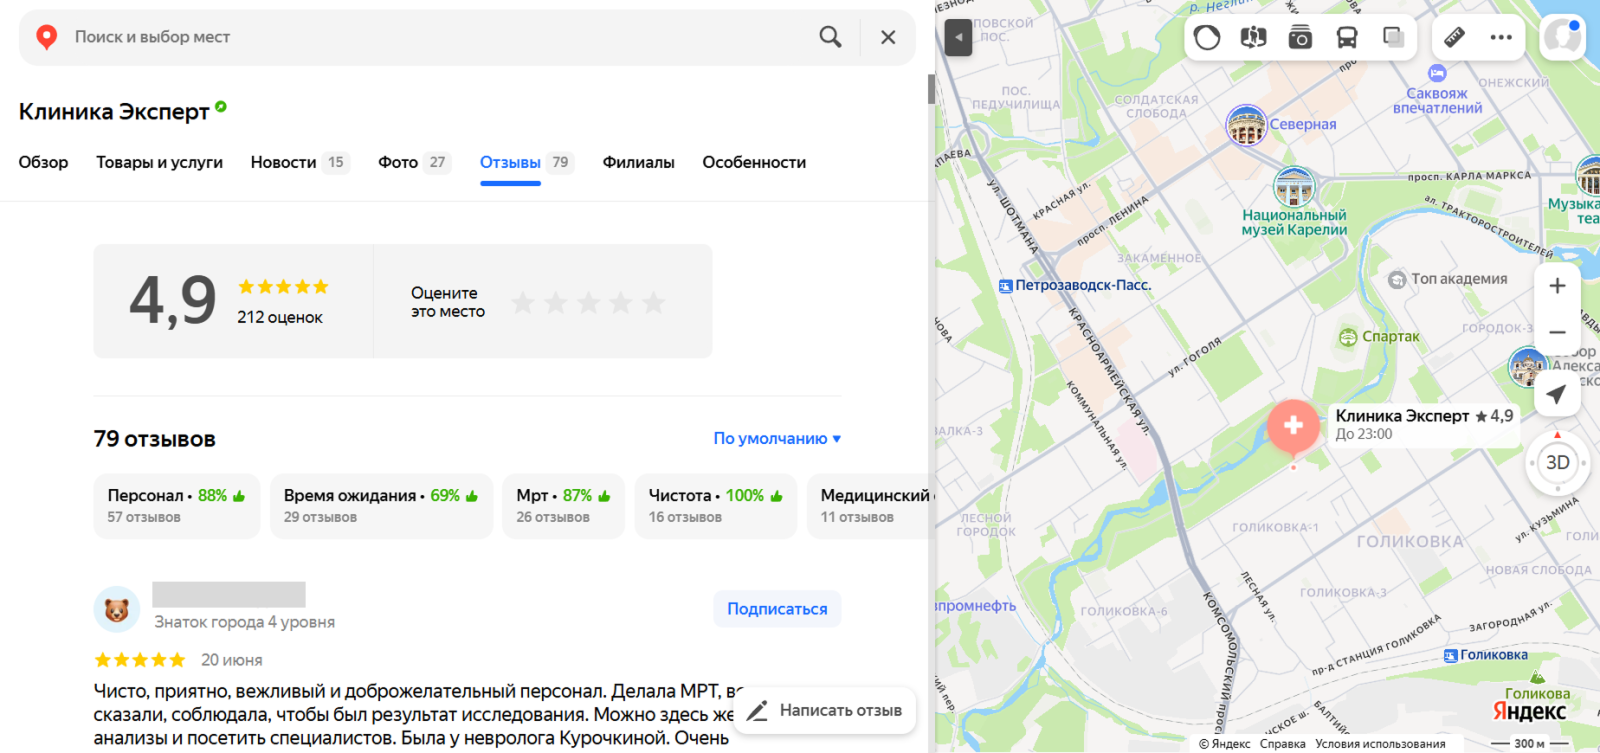Image resolution: width=1600 pixels, height=753 pixels.
Task: Open the three-dots more menu on map
Action: (x=1501, y=38)
